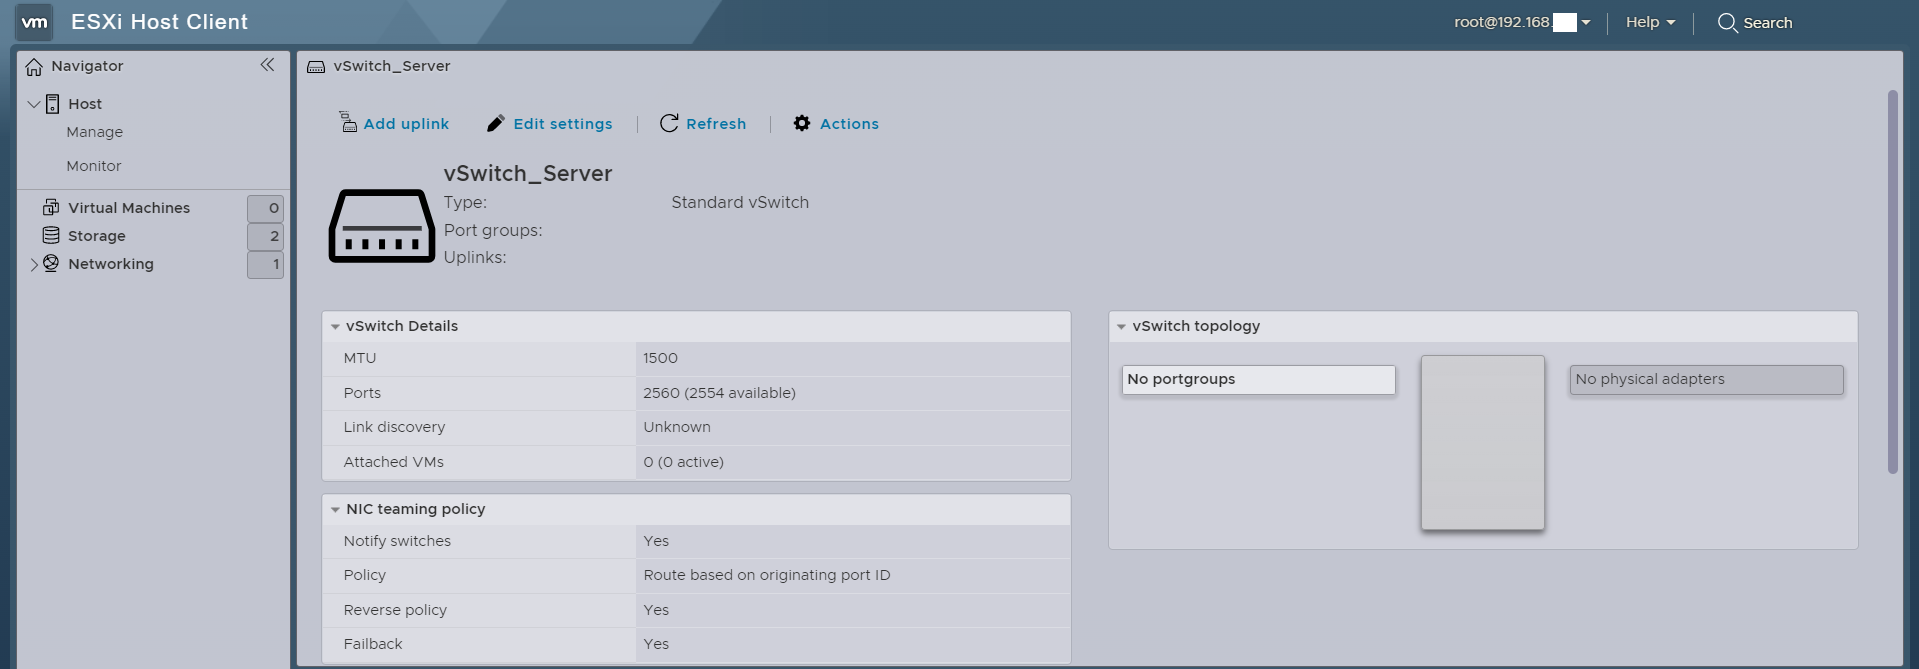Click the Uplinks label
1919x669 pixels.
point(475,257)
